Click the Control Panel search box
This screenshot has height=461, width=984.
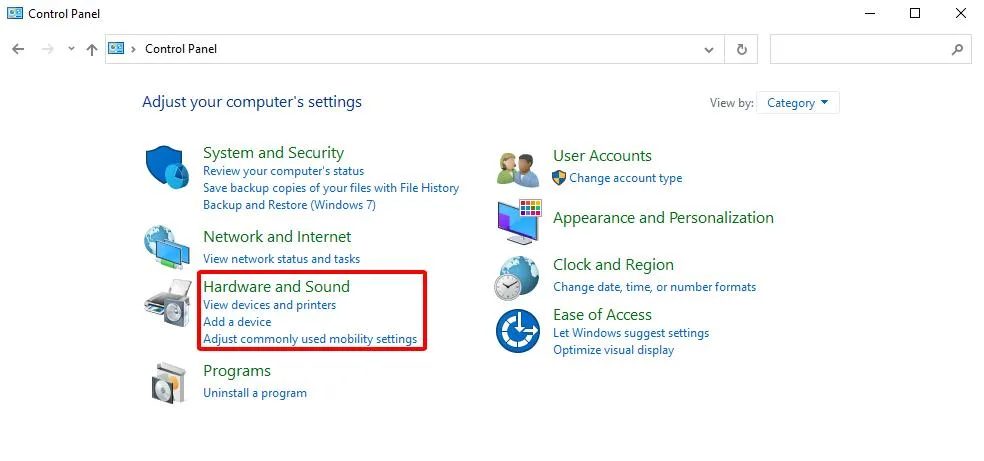pyautogui.click(x=860, y=49)
